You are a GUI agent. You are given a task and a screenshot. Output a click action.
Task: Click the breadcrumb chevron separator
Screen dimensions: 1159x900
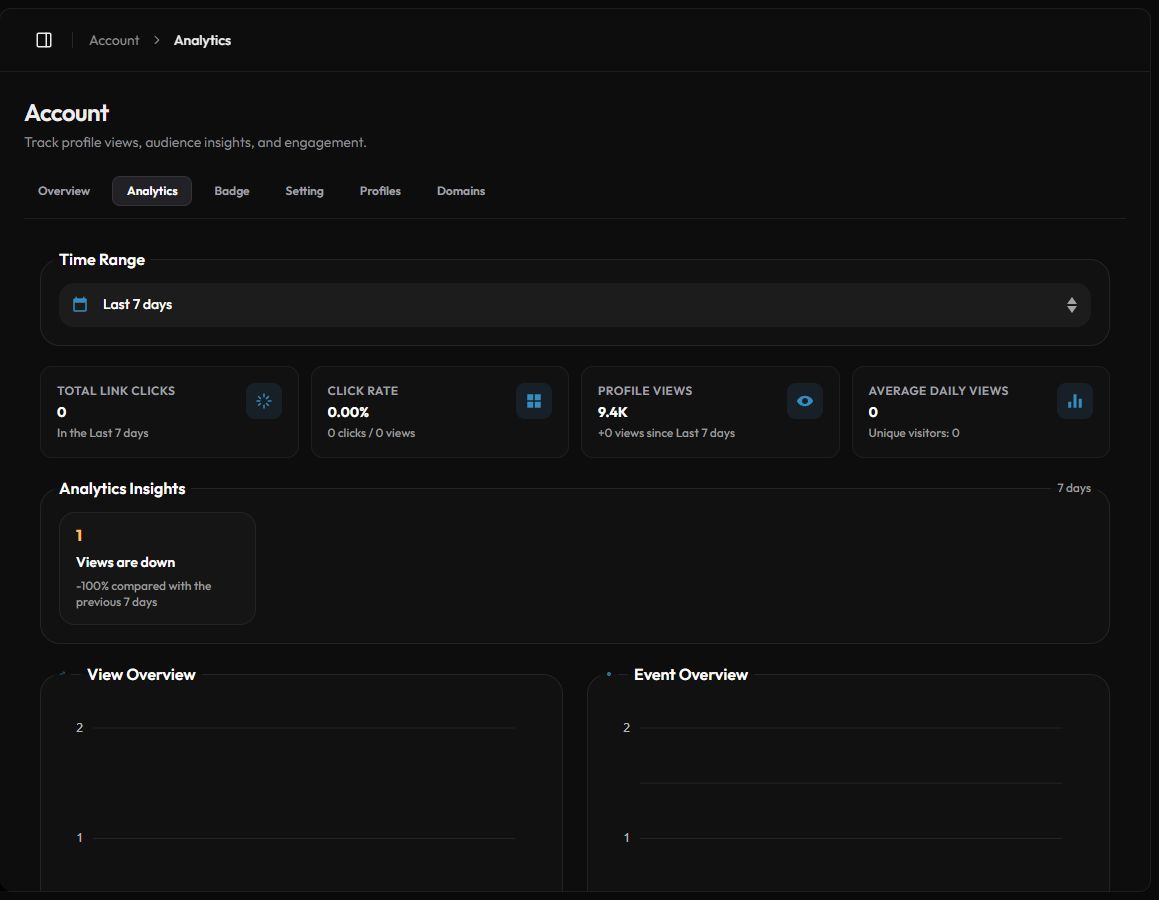157,40
